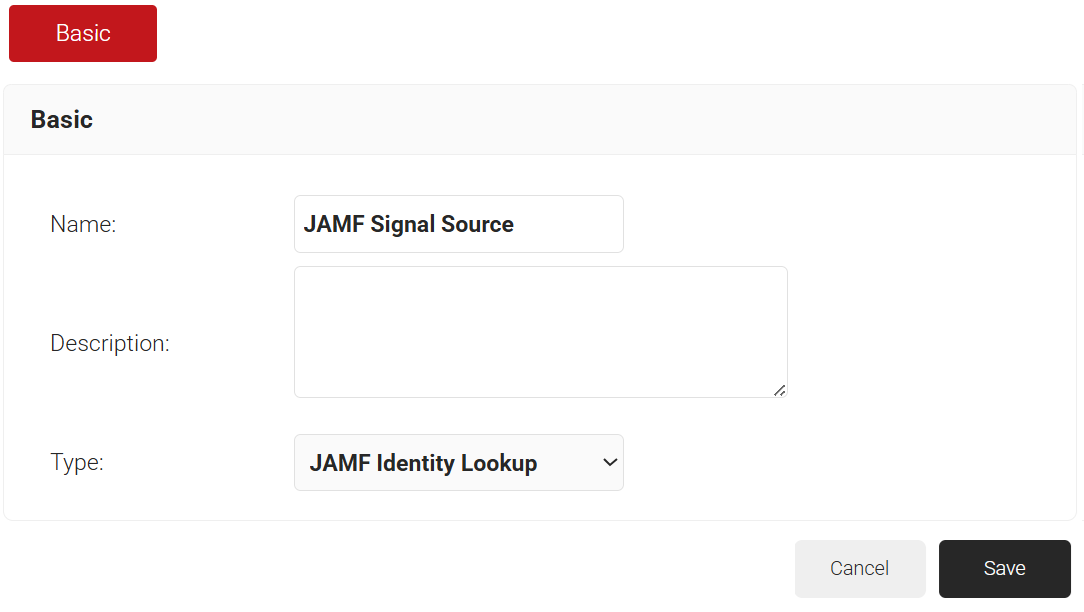The height and width of the screenshot is (612, 1084).
Task: Click the Type dropdown chevron arrow
Action: click(609, 462)
